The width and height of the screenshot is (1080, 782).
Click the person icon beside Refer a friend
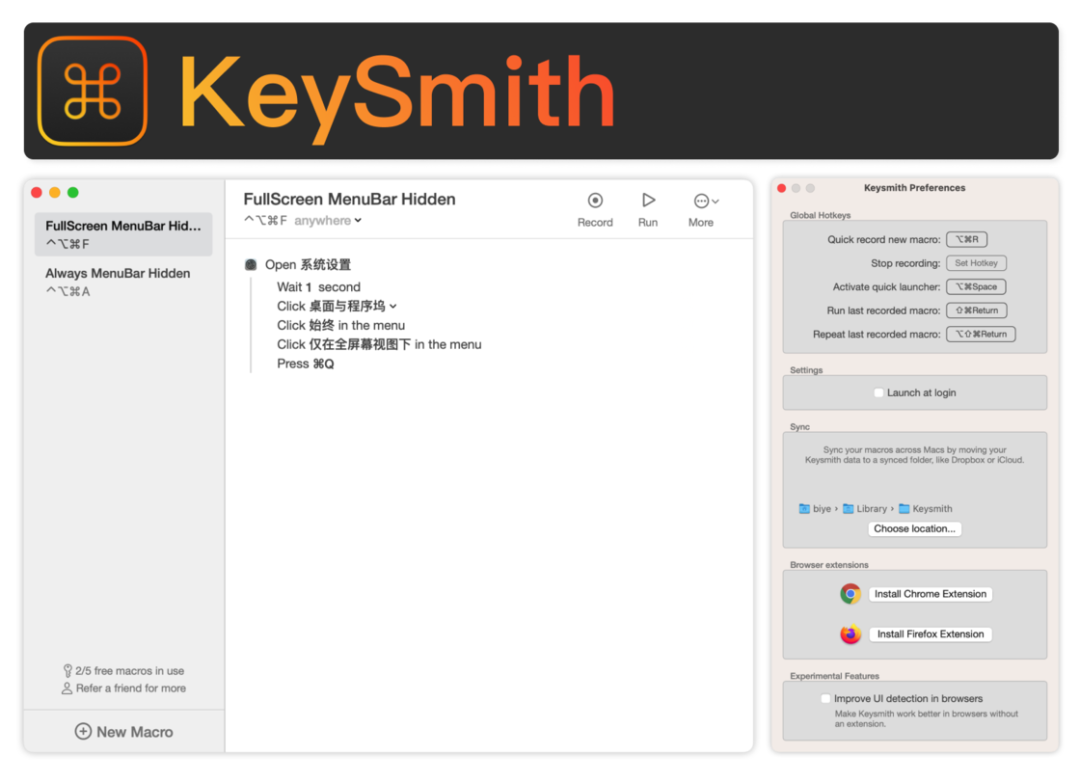click(67, 688)
